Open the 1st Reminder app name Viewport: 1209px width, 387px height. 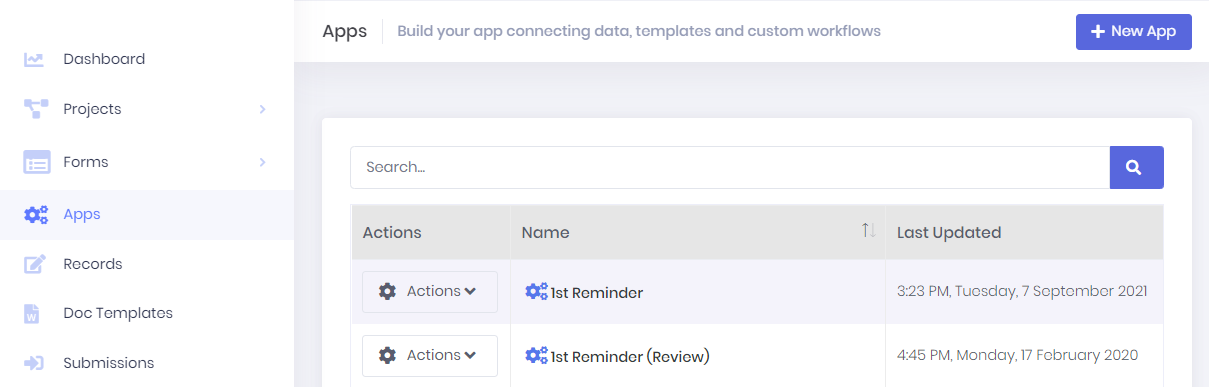(597, 293)
